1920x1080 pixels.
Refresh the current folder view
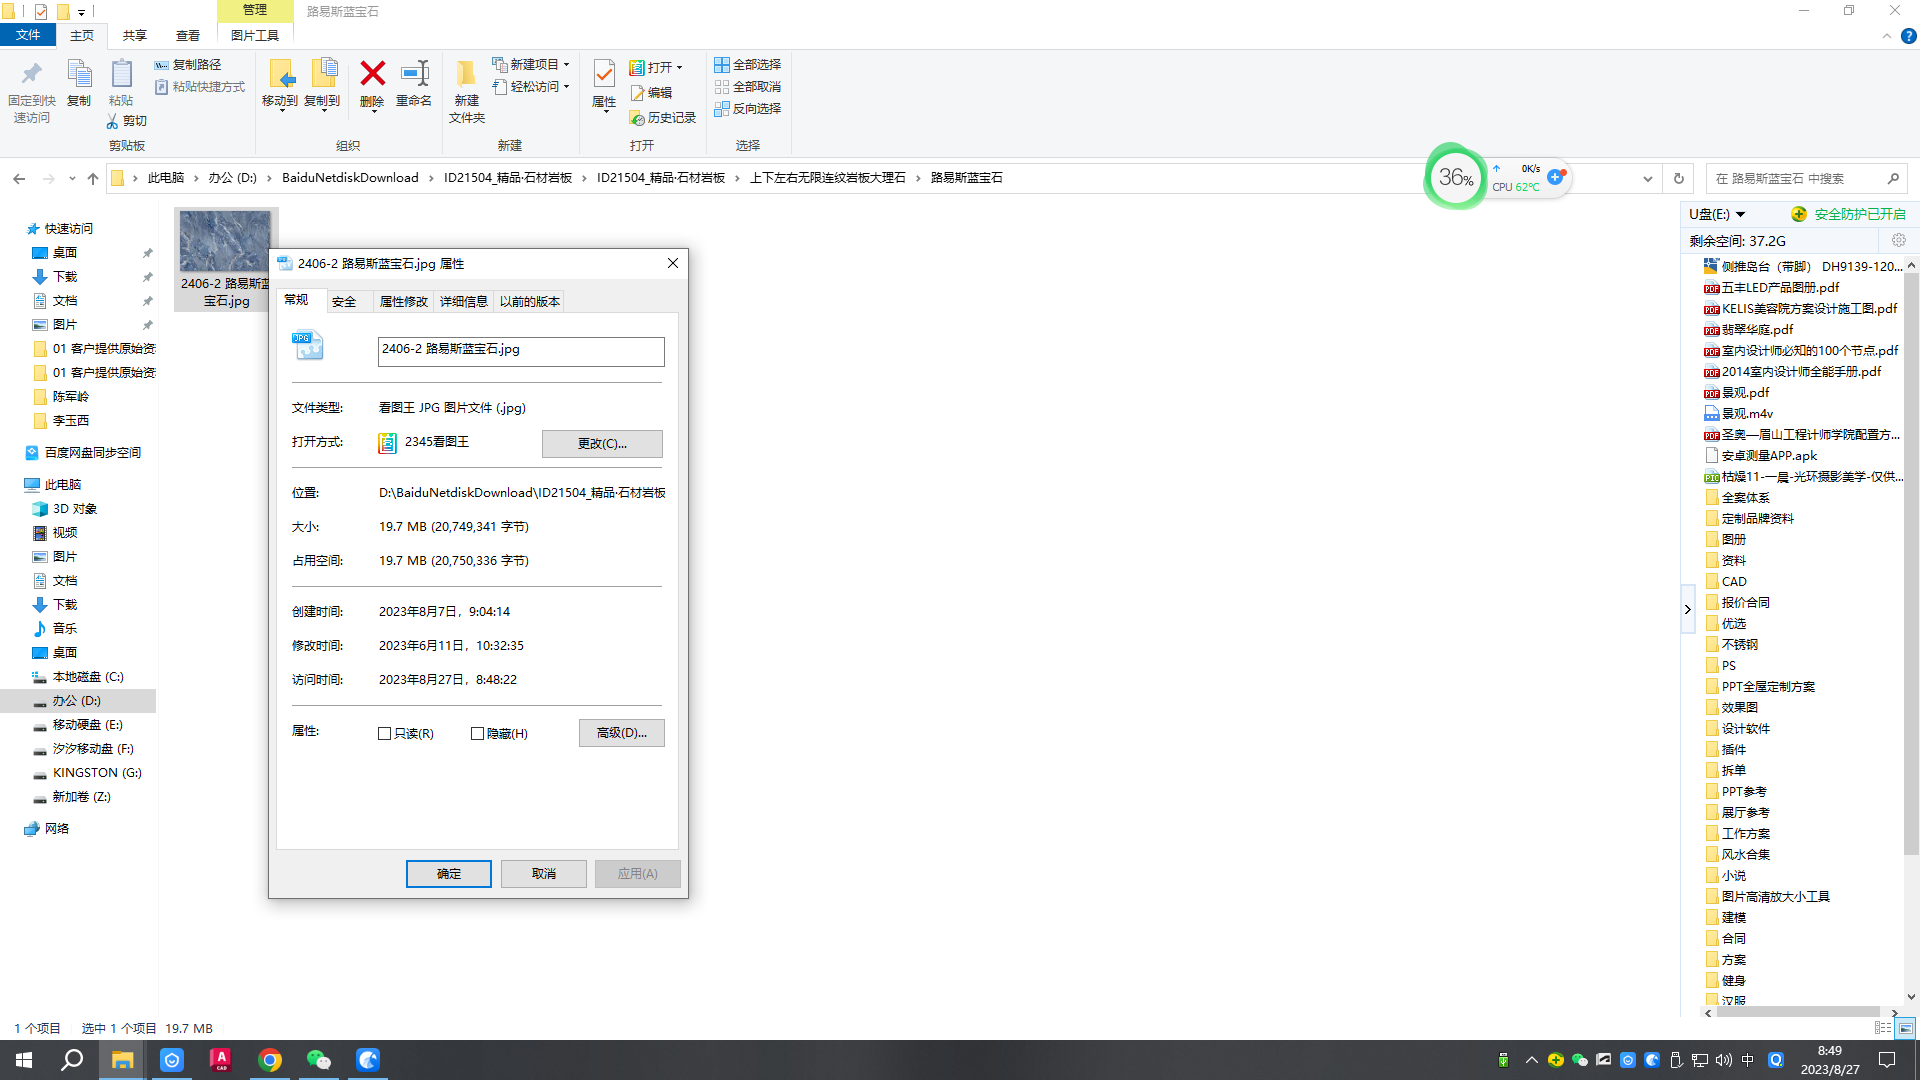click(x=1679, y=178)
